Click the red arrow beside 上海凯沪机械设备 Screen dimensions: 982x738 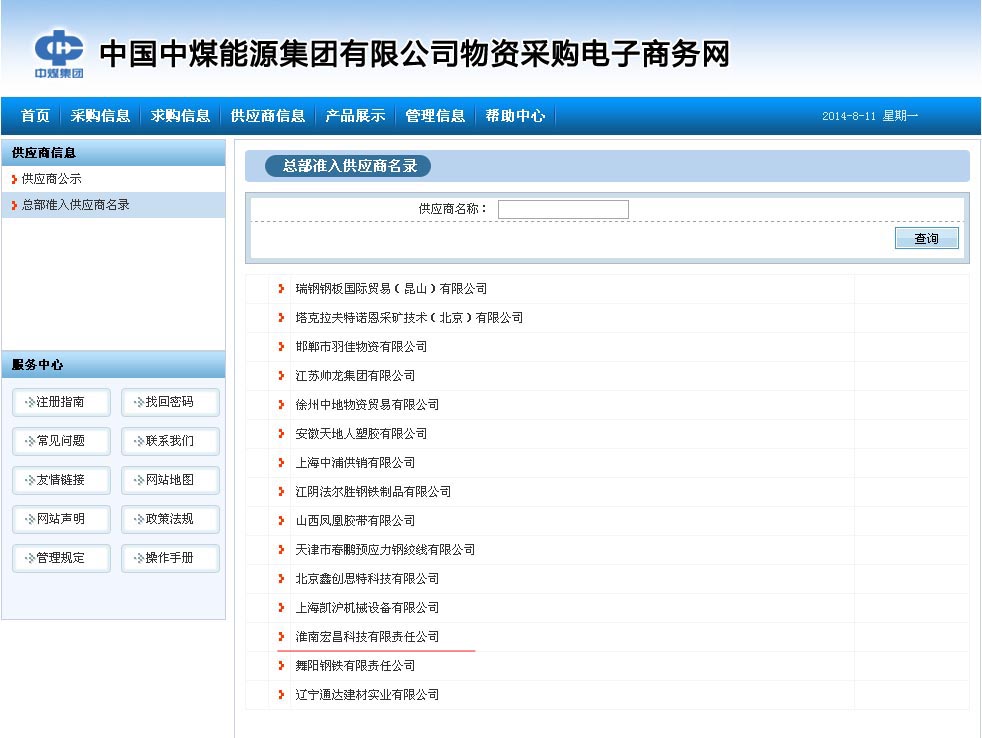click(x=281, y=608)
